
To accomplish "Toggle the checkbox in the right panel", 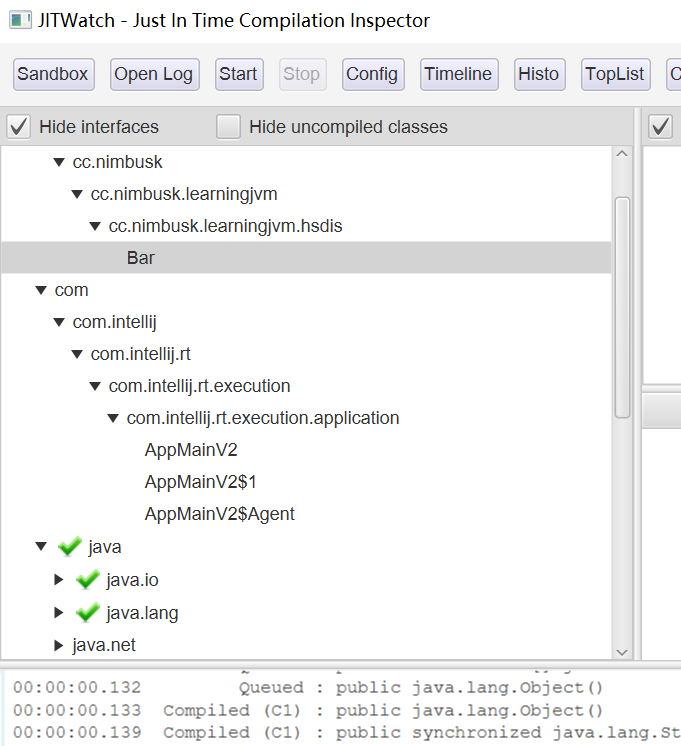I will pyautogui.click(x=661, y=127).
